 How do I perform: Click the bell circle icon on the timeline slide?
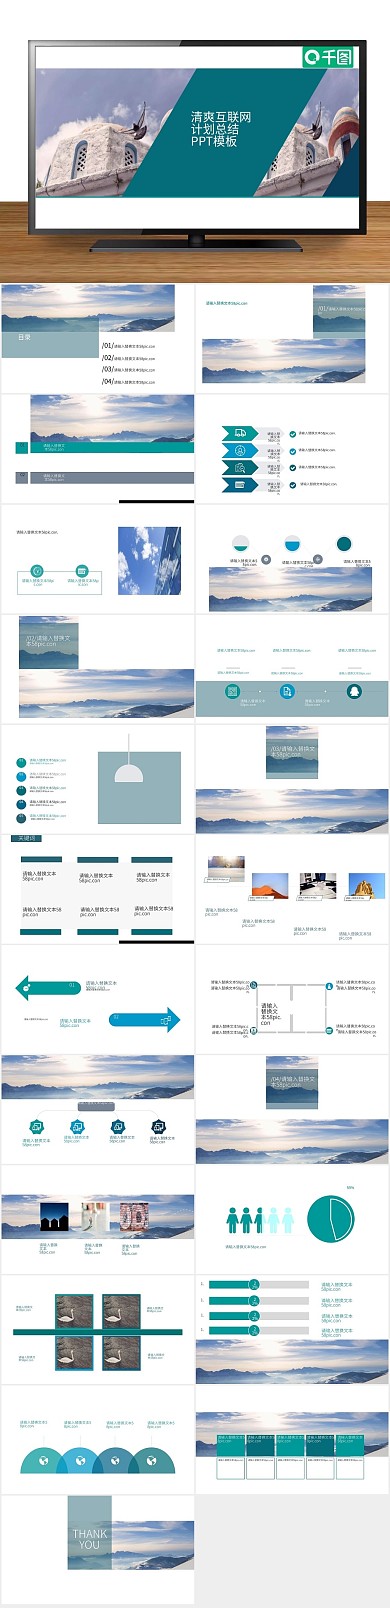tap(354, 691)
